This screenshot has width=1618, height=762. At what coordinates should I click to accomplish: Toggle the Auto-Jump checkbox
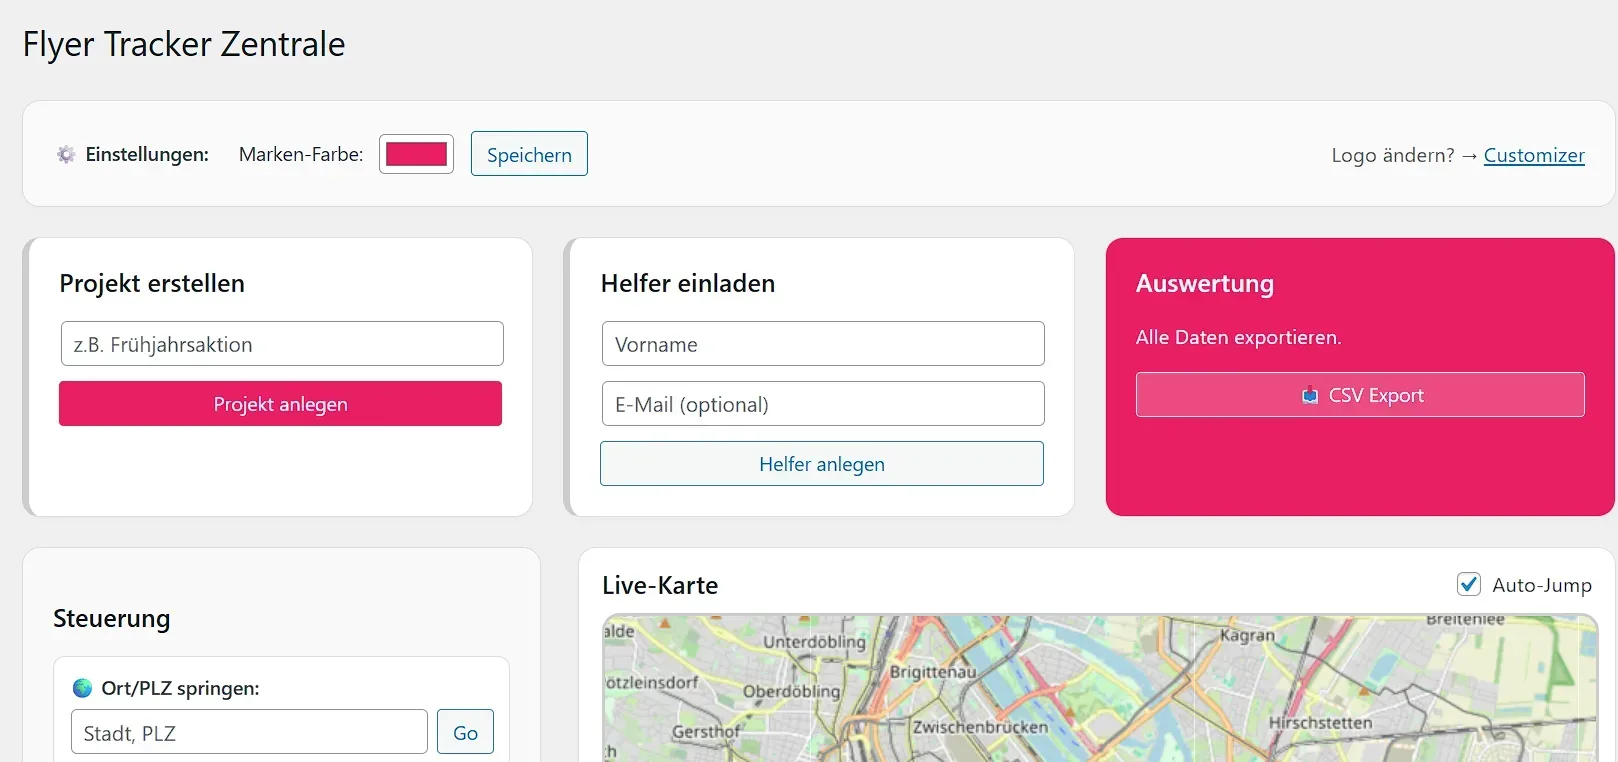[x=1468, y=584]
